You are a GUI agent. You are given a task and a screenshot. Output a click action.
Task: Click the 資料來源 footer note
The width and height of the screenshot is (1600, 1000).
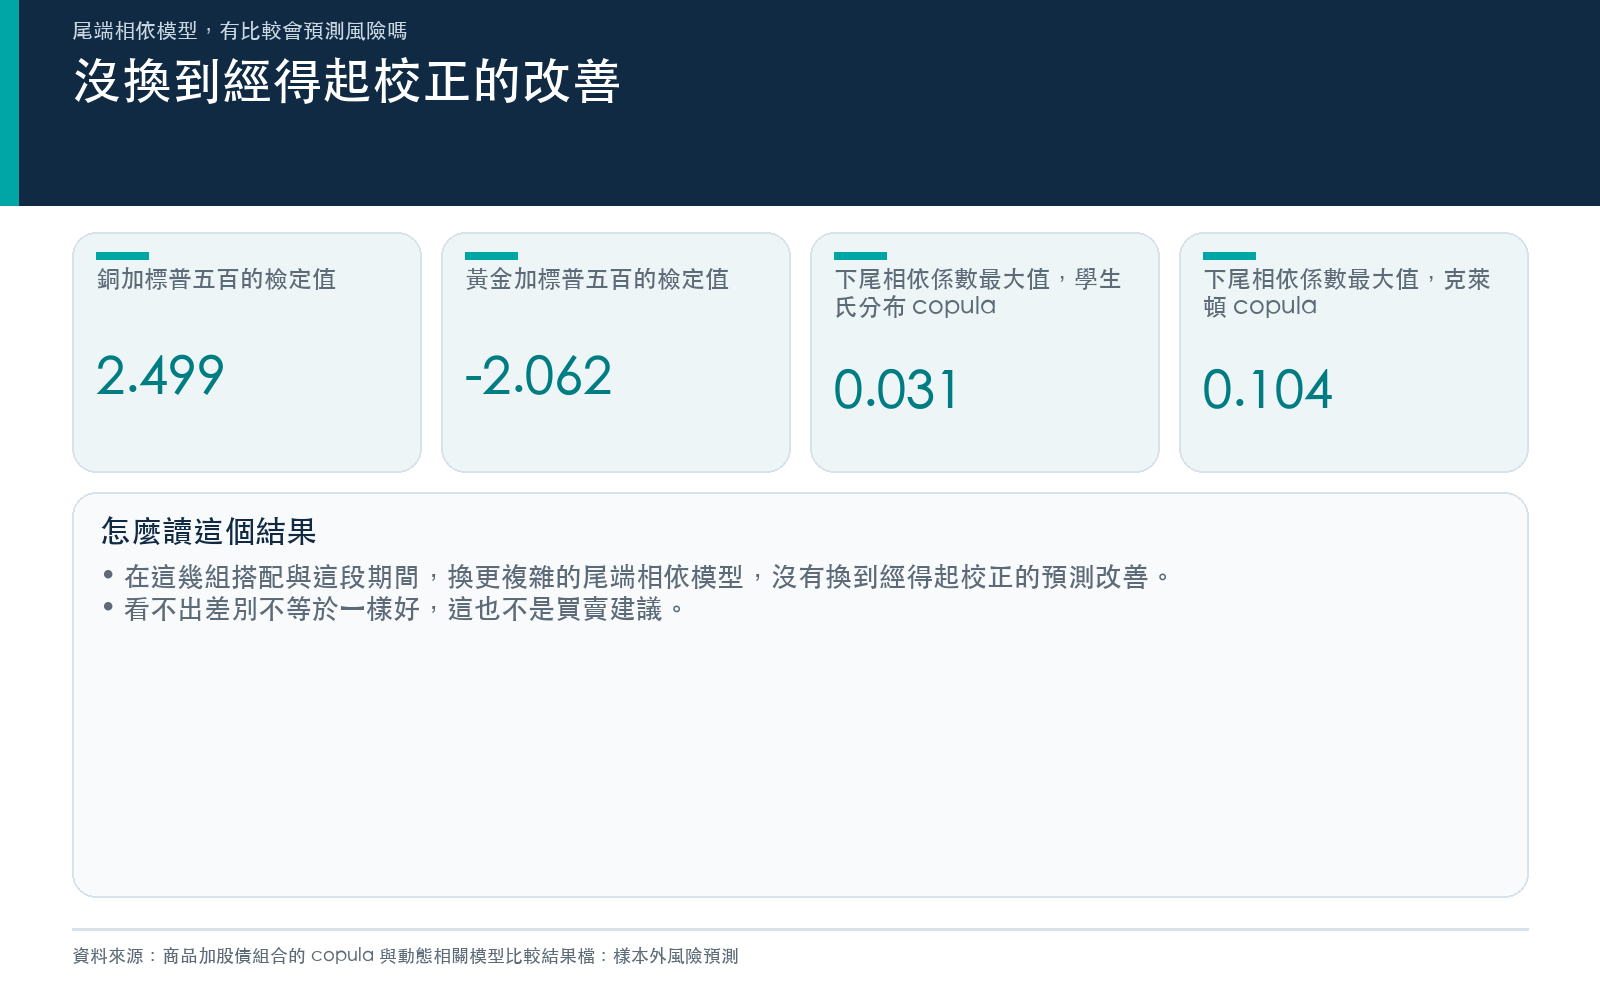tap(406, 956)
